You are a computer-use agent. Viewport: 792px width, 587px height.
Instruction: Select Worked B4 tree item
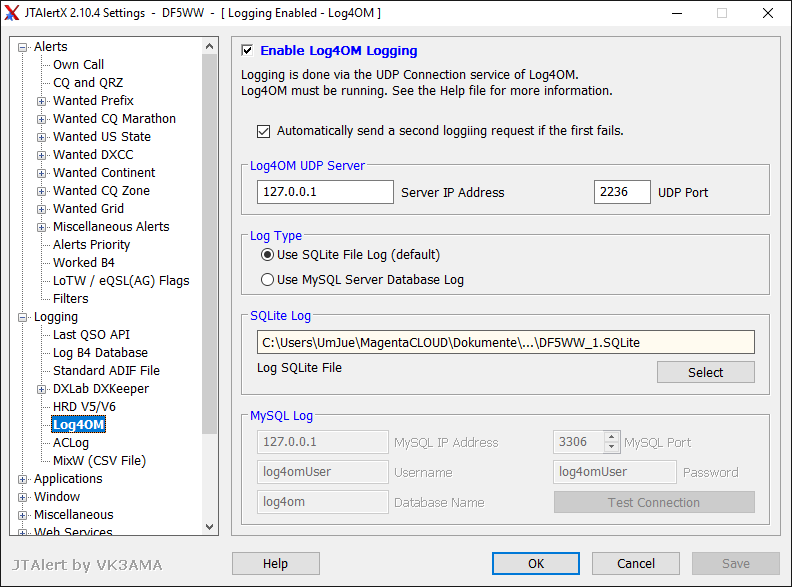tap(84, 263)
